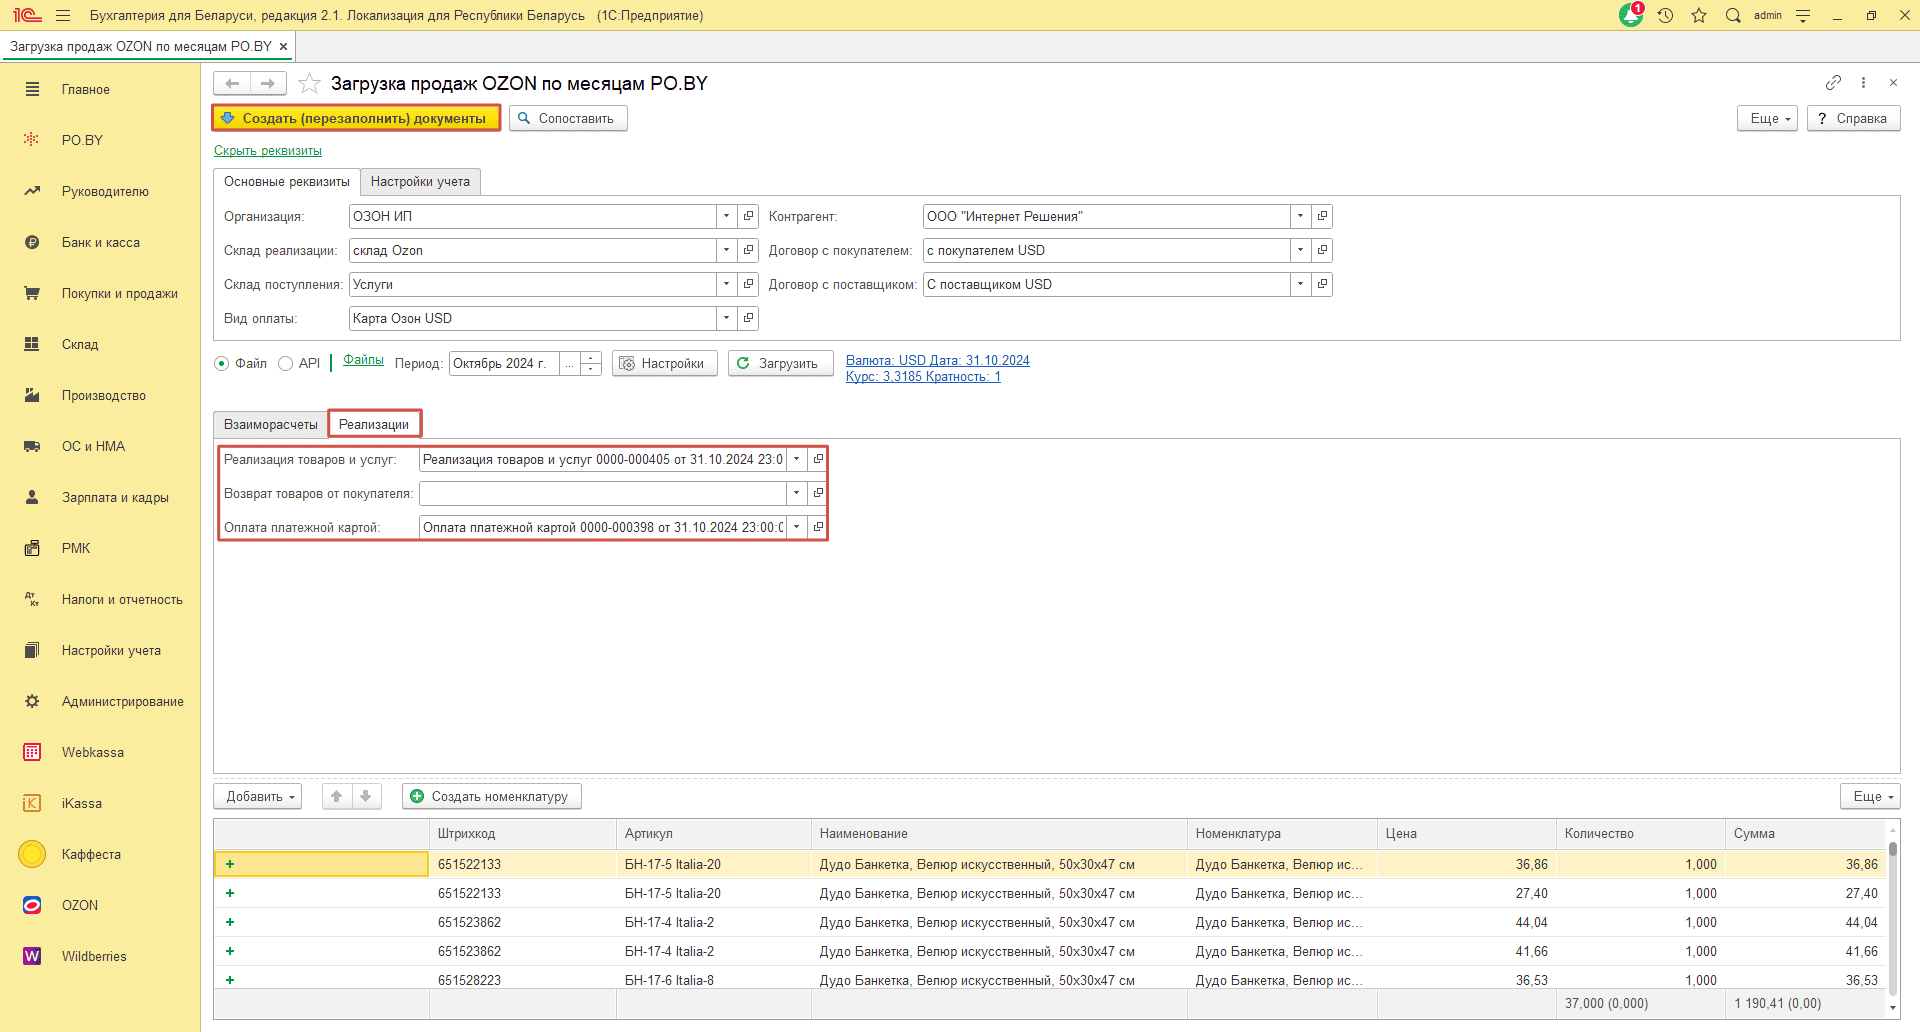
Task: Open notifications bell with red badge
Action: [x=1631, y=15]
